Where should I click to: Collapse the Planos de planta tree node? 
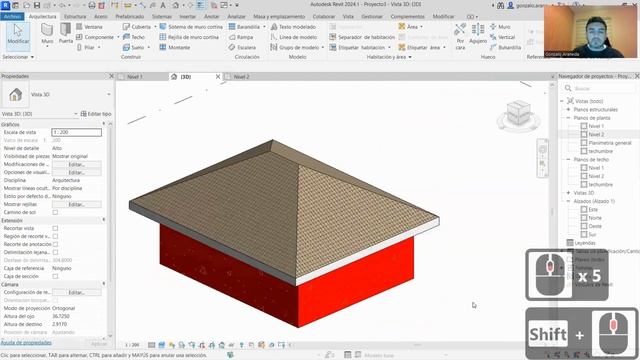[568, 118]
